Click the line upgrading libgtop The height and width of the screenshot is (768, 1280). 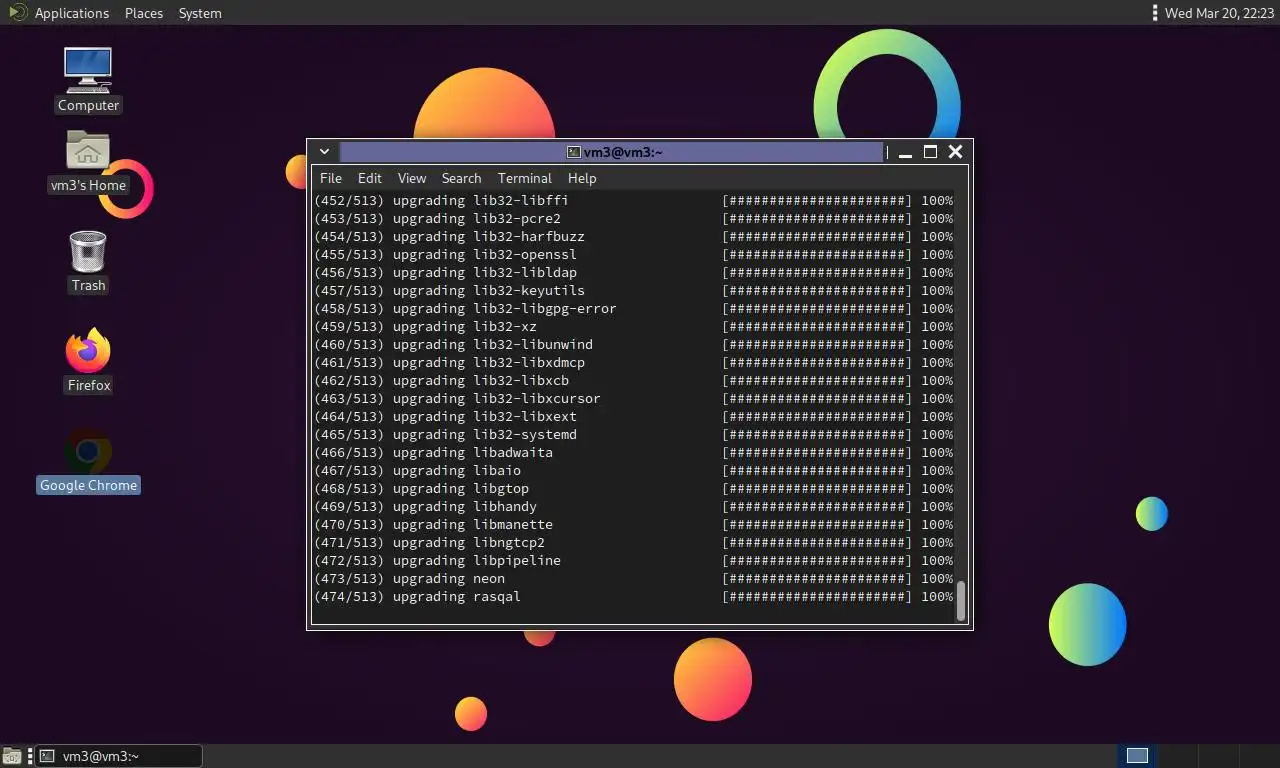[633, 488]
